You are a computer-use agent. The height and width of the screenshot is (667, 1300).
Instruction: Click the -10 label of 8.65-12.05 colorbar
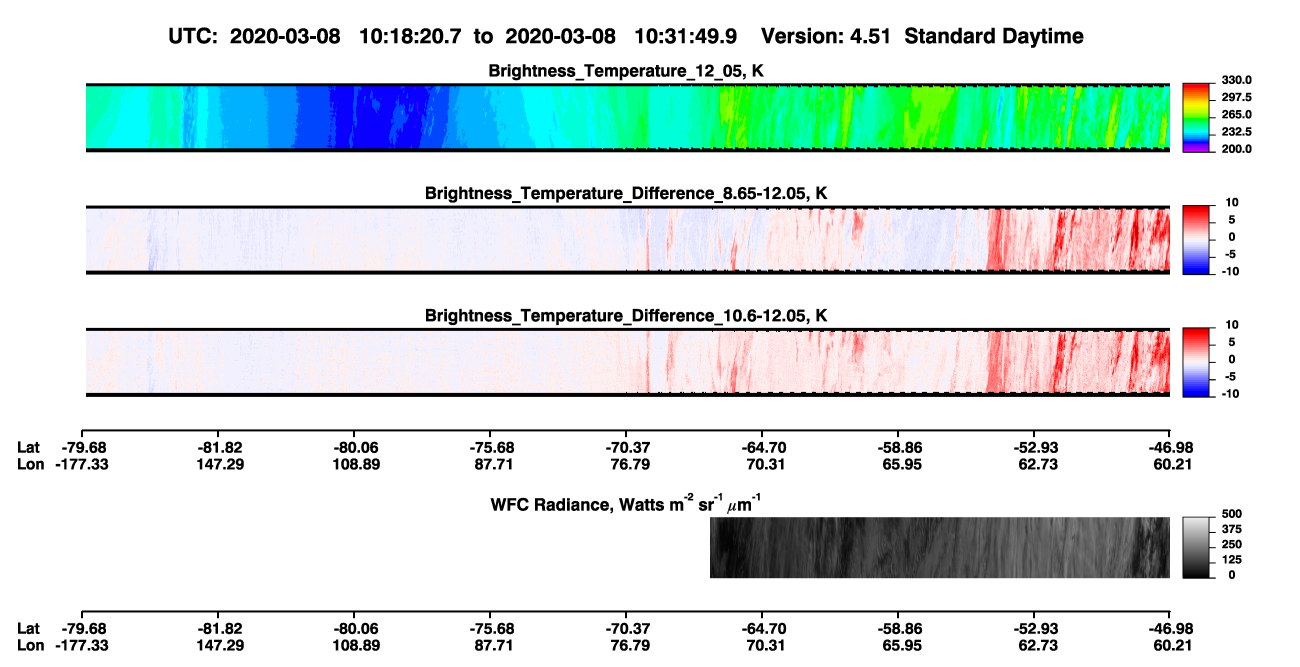[1231, 271]
